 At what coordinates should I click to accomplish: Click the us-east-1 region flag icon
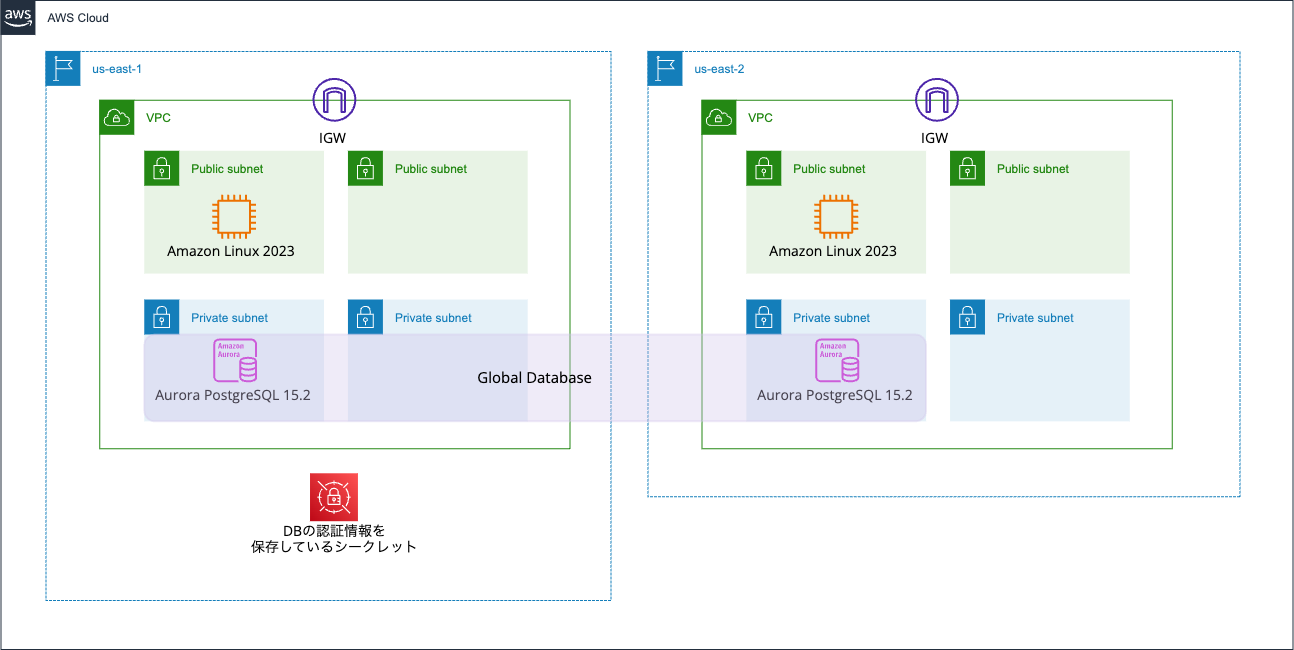62,68
